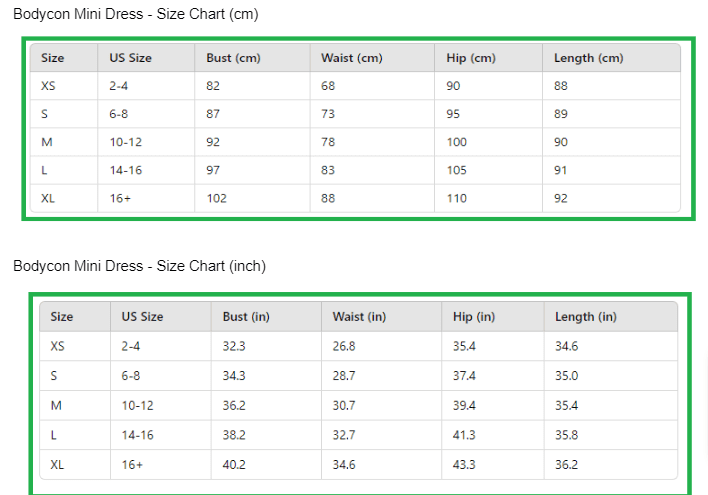Select the length value 89 cell
This screenshot has width=708, height=495.
[561, 114]
